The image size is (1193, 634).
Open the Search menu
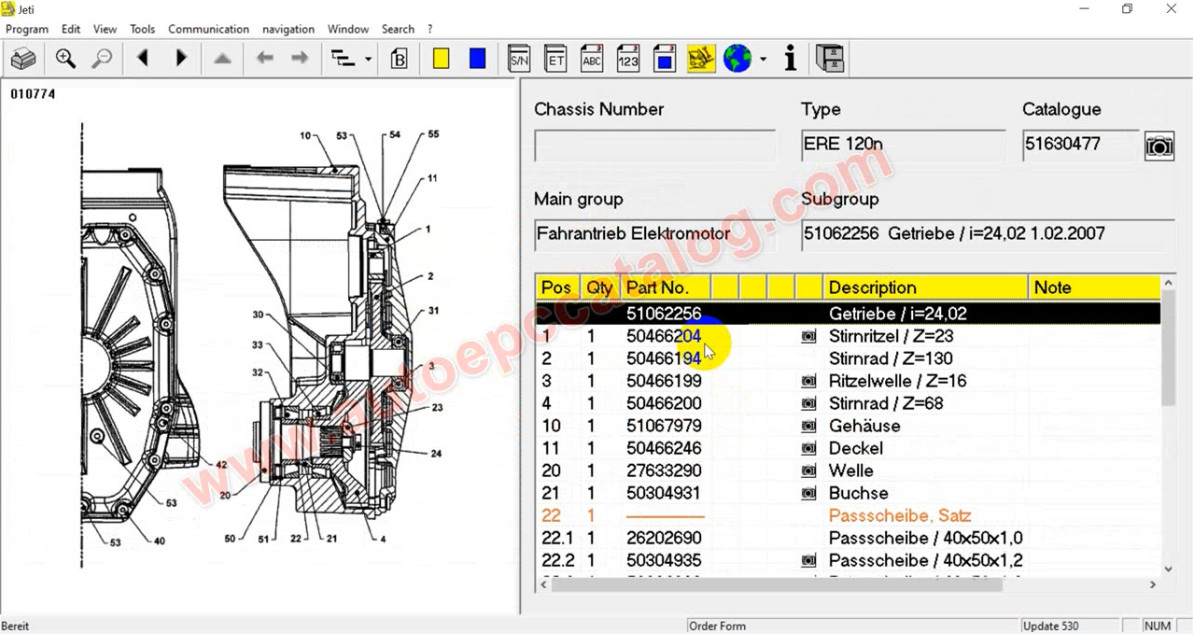tap(398, 29)
